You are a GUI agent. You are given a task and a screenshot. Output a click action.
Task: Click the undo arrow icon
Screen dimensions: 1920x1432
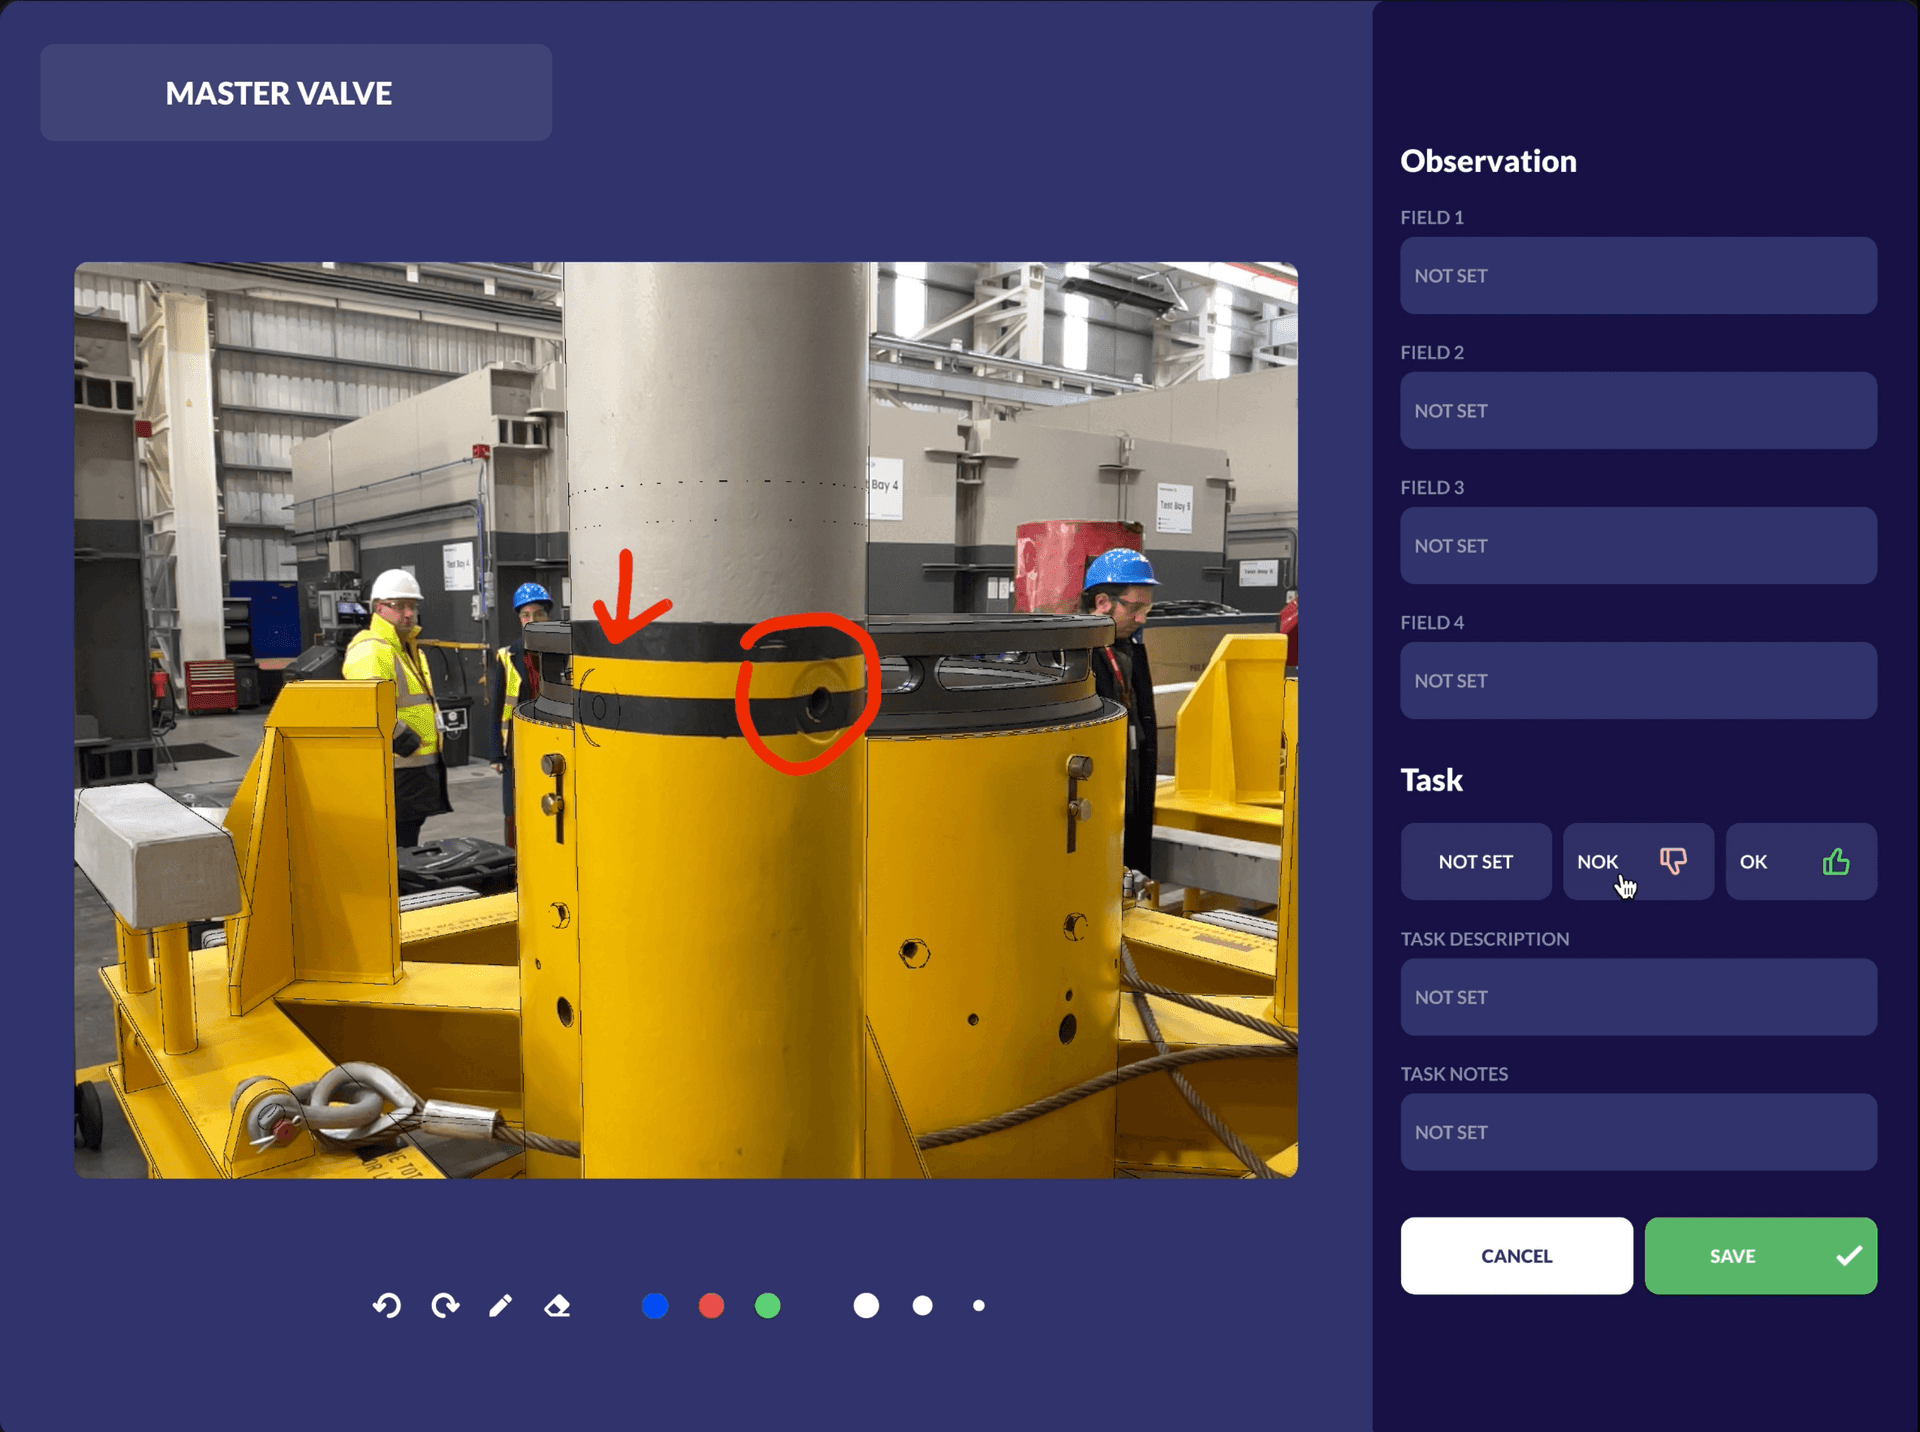(387, 1306)
